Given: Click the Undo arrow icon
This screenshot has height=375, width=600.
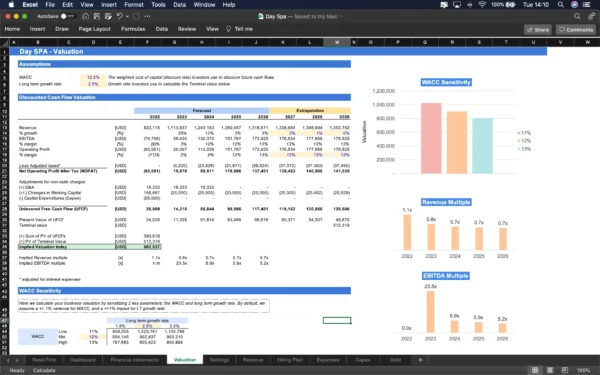Looking at the screenshot, I should click(x=120, y=16).
